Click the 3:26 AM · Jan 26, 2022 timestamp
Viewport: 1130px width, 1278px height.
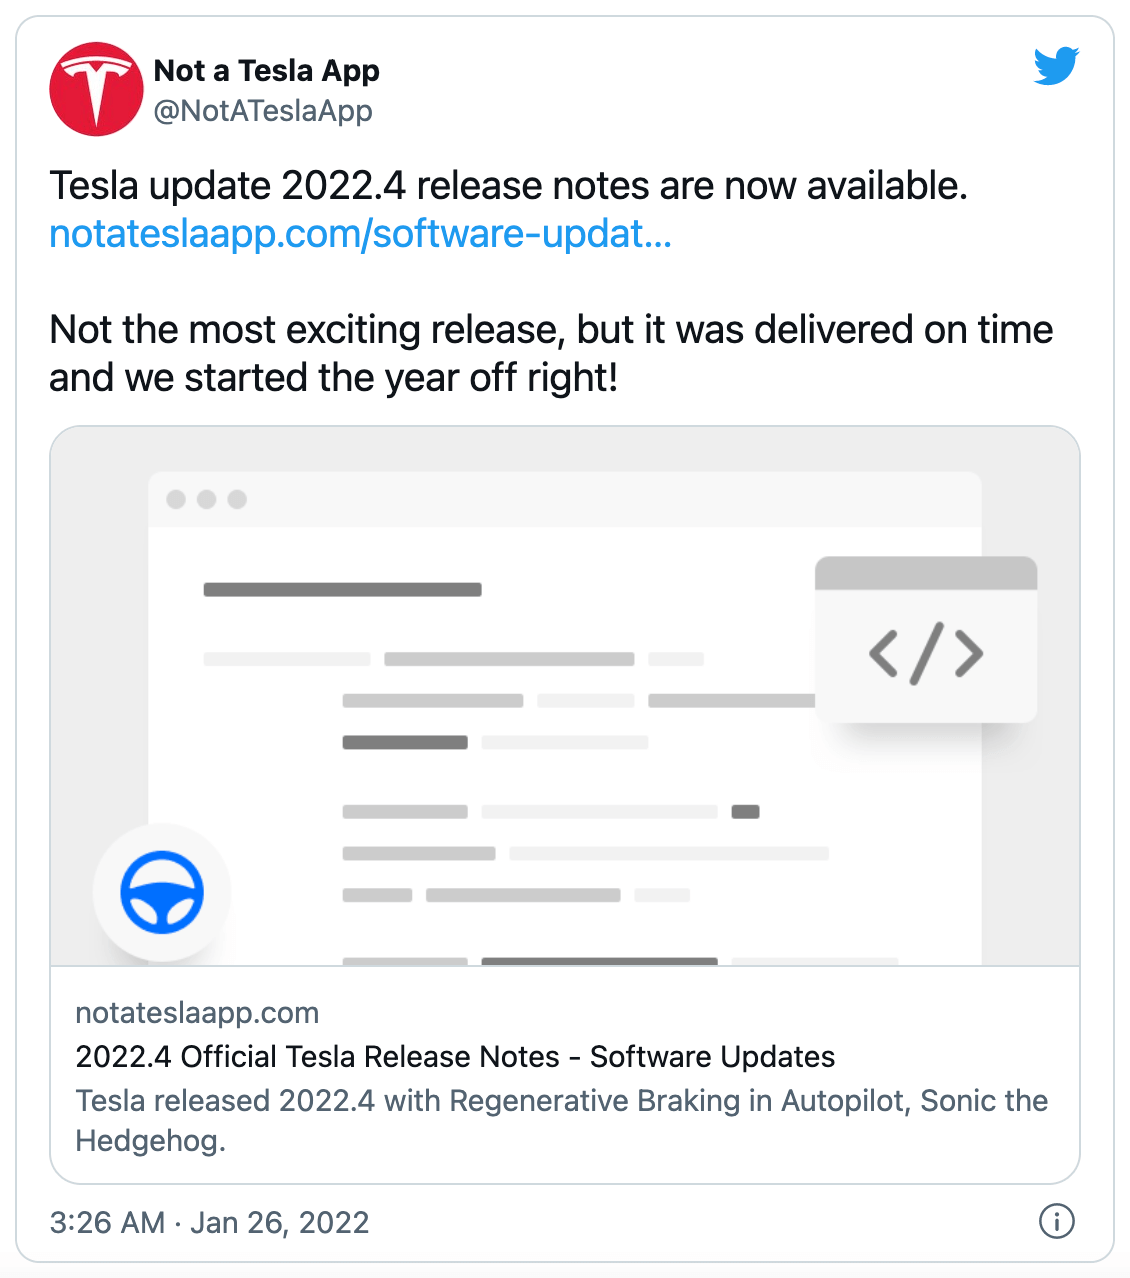tap(210, 1222)
